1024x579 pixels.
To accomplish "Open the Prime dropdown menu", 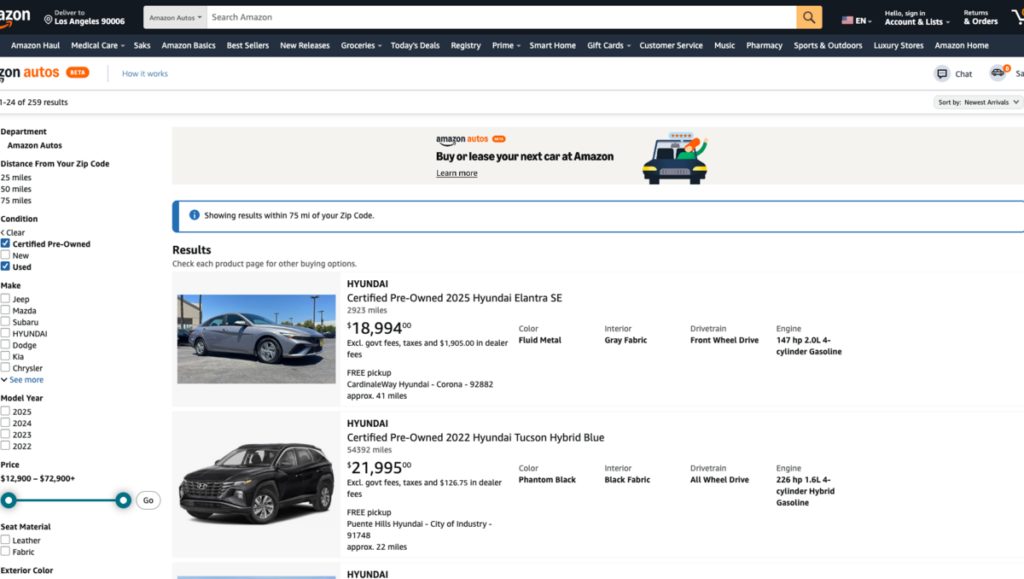I will coord(506,46).
